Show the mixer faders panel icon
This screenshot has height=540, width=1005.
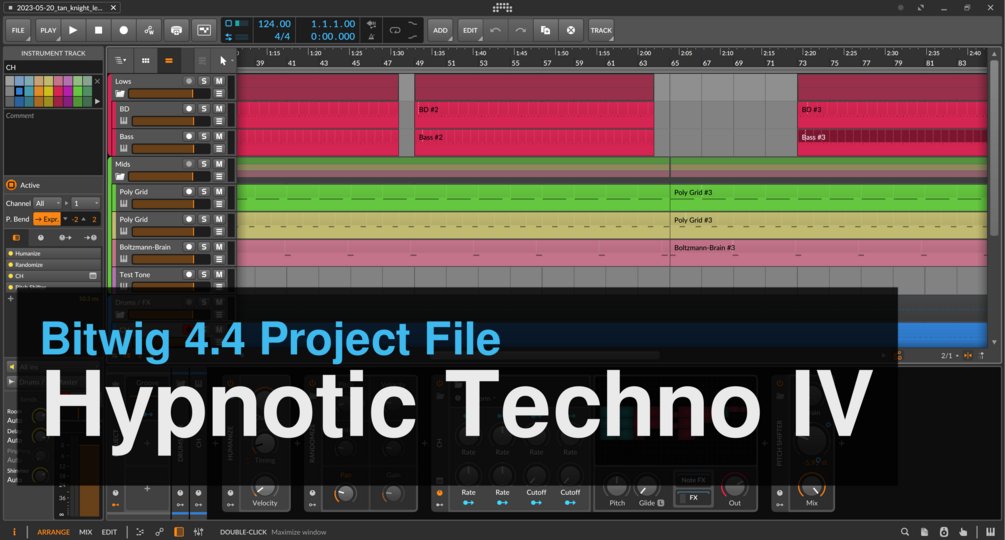[x=199, y=532]
